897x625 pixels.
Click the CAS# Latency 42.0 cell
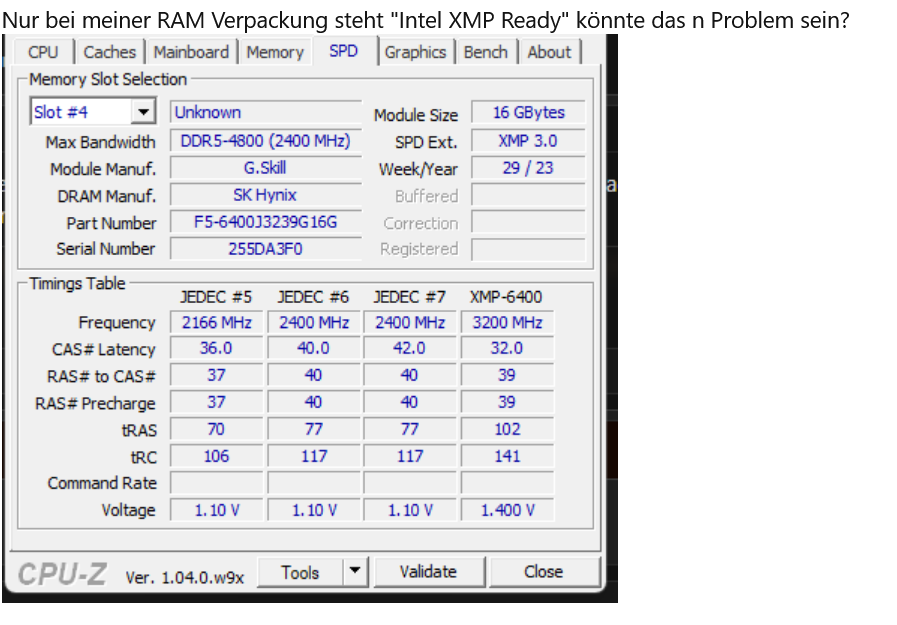click(410, 348)
